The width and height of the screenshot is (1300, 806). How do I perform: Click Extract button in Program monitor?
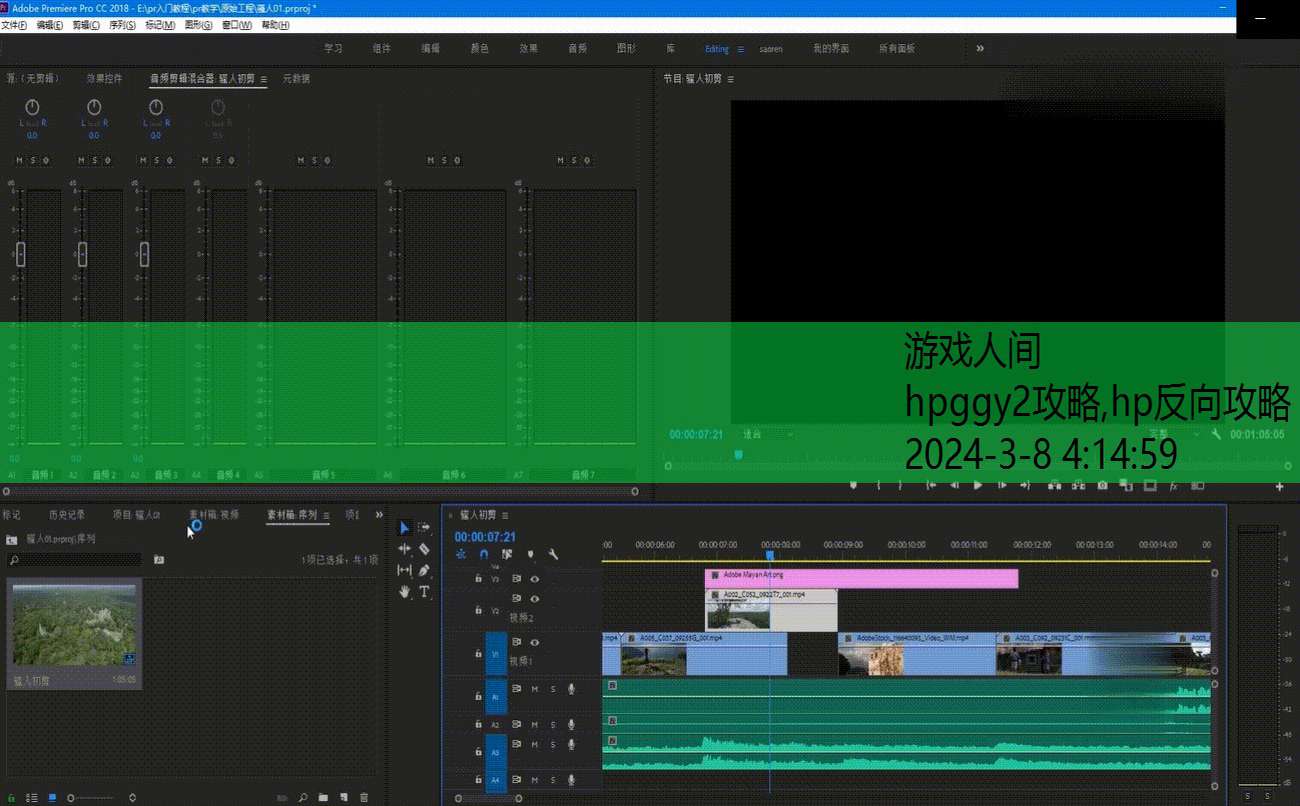(1078, 485)
